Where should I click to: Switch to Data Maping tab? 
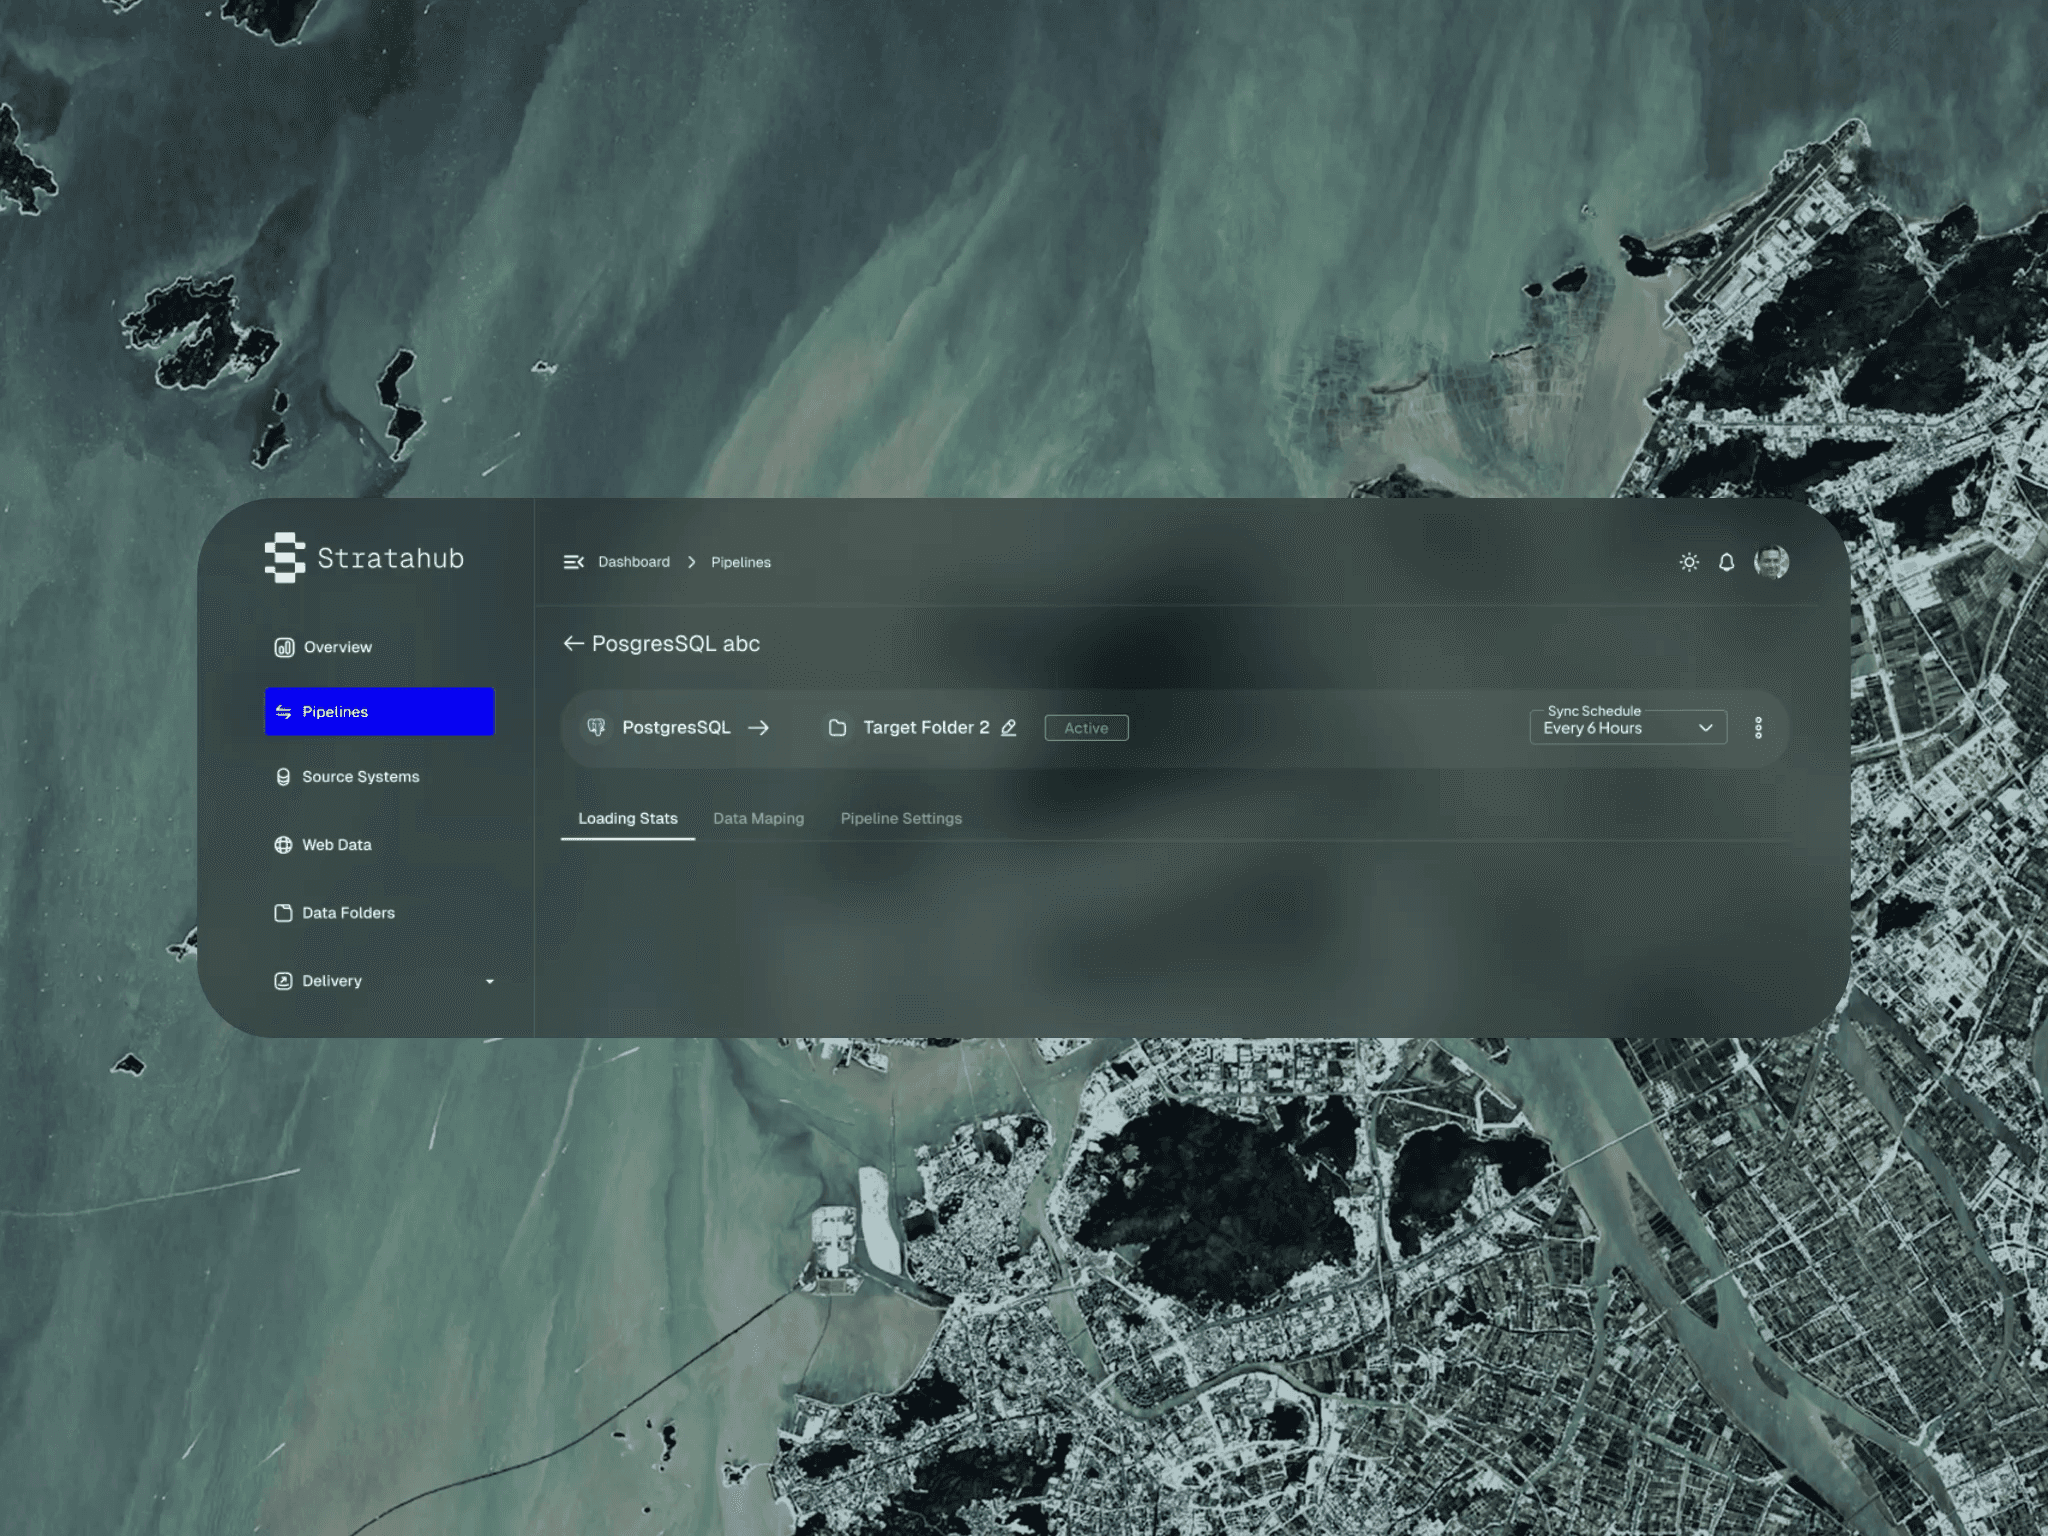pyautogui.click(x=758, y=818)
